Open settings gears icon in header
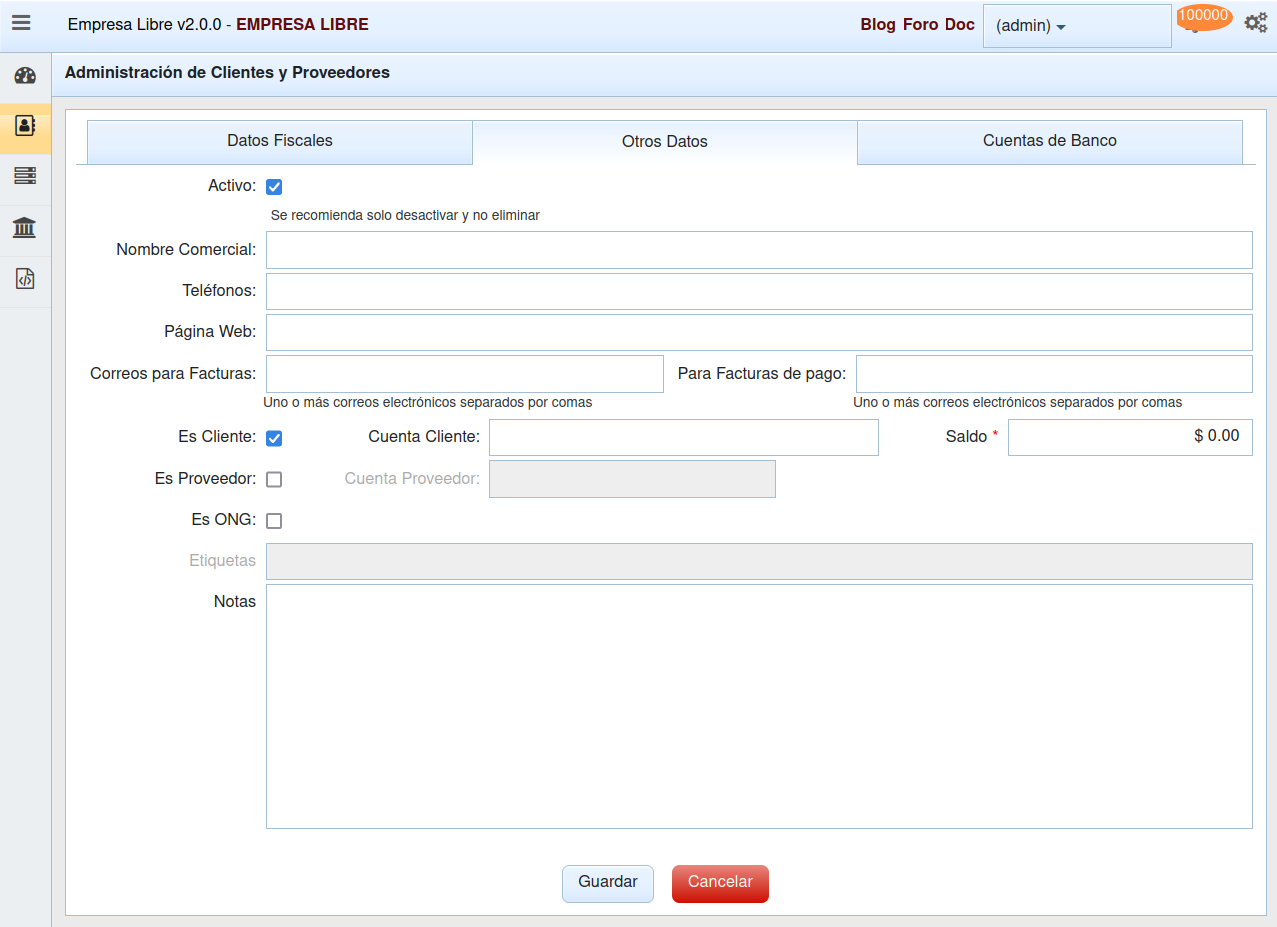The image size is (1277, 927). pyautogui.click(x=1255, y=23)
